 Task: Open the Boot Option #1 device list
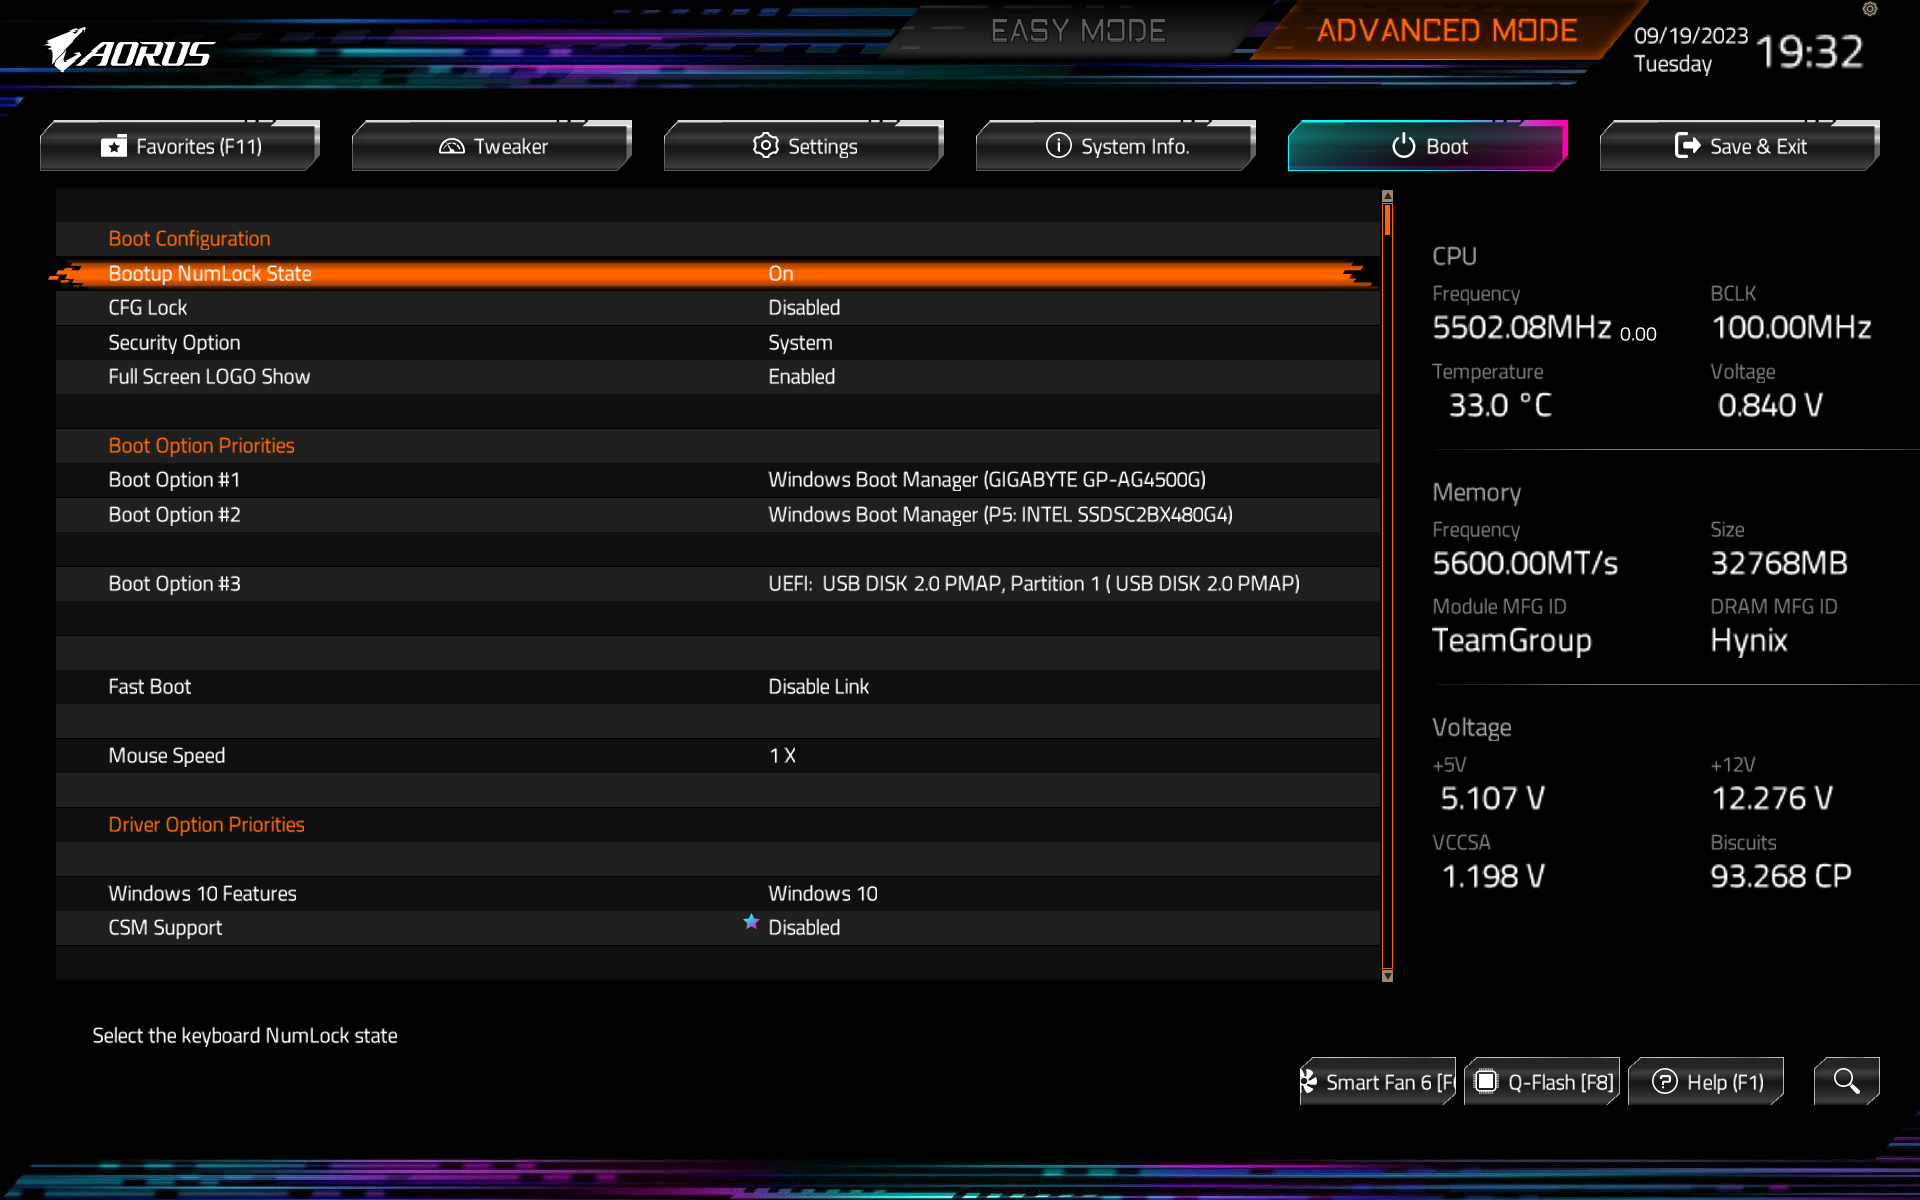[986, 480]
